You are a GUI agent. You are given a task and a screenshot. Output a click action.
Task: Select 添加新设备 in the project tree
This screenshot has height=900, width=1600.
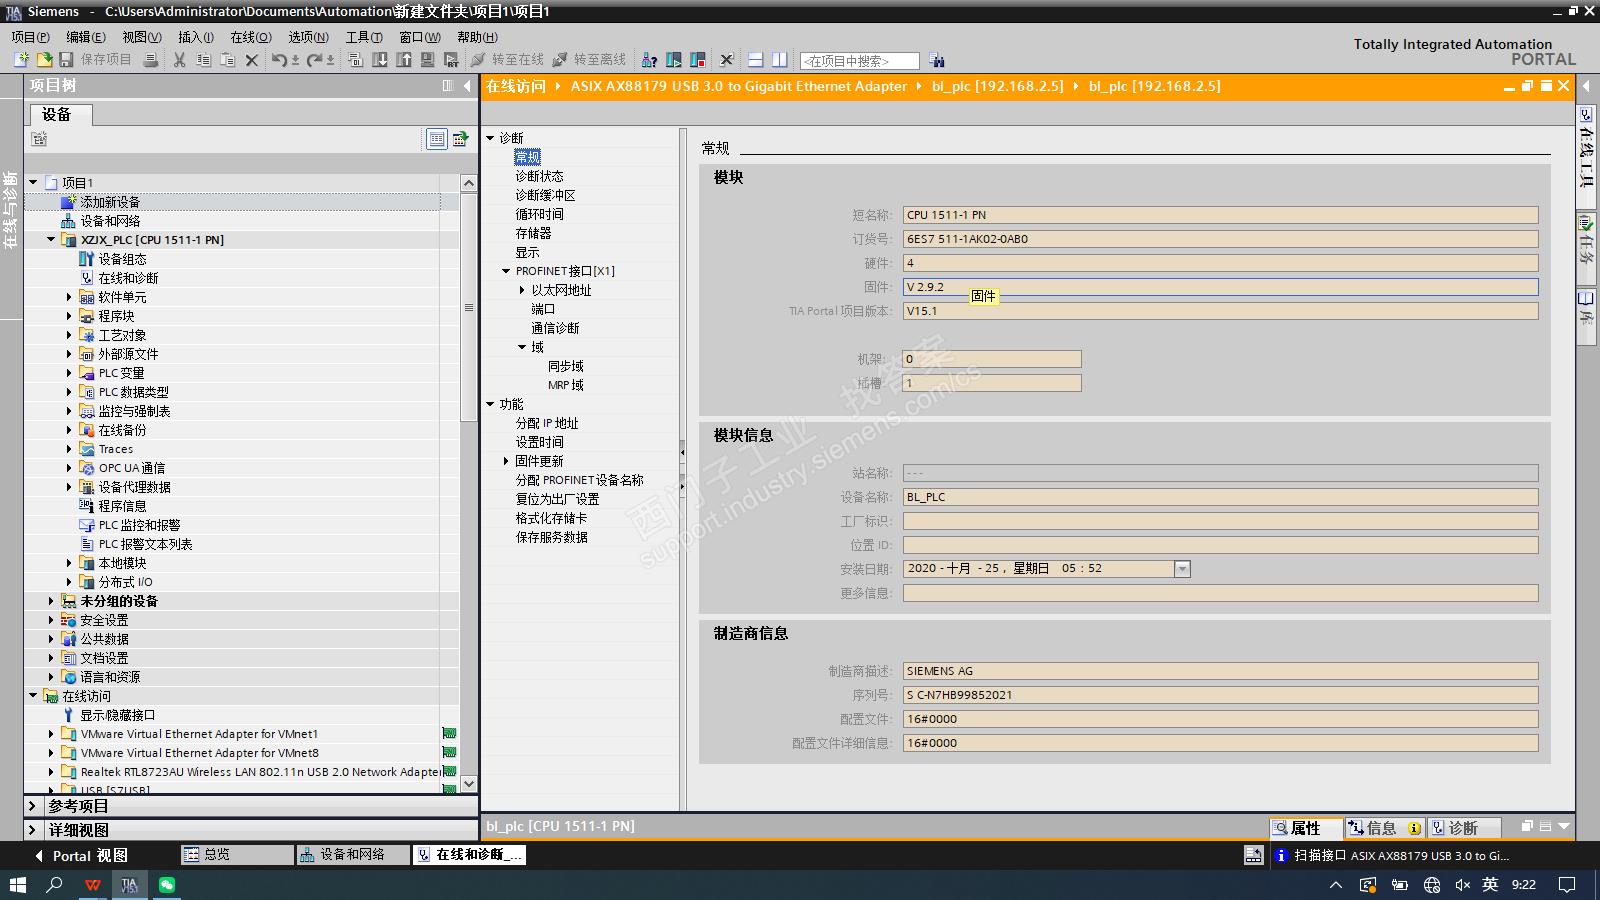tap(110, 202)
